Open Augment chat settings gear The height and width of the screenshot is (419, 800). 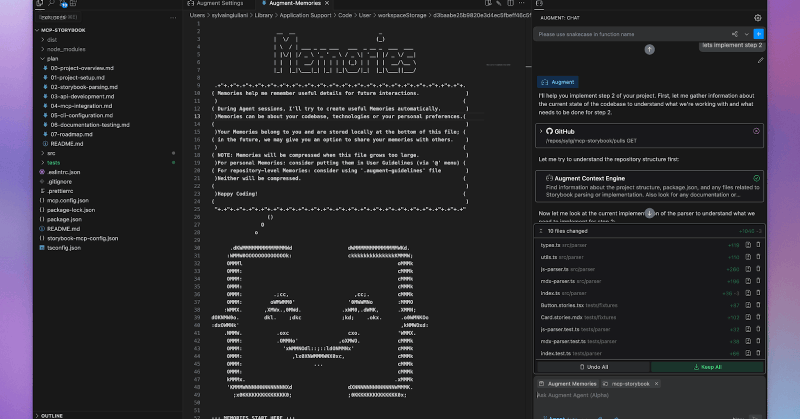[758, 18]
